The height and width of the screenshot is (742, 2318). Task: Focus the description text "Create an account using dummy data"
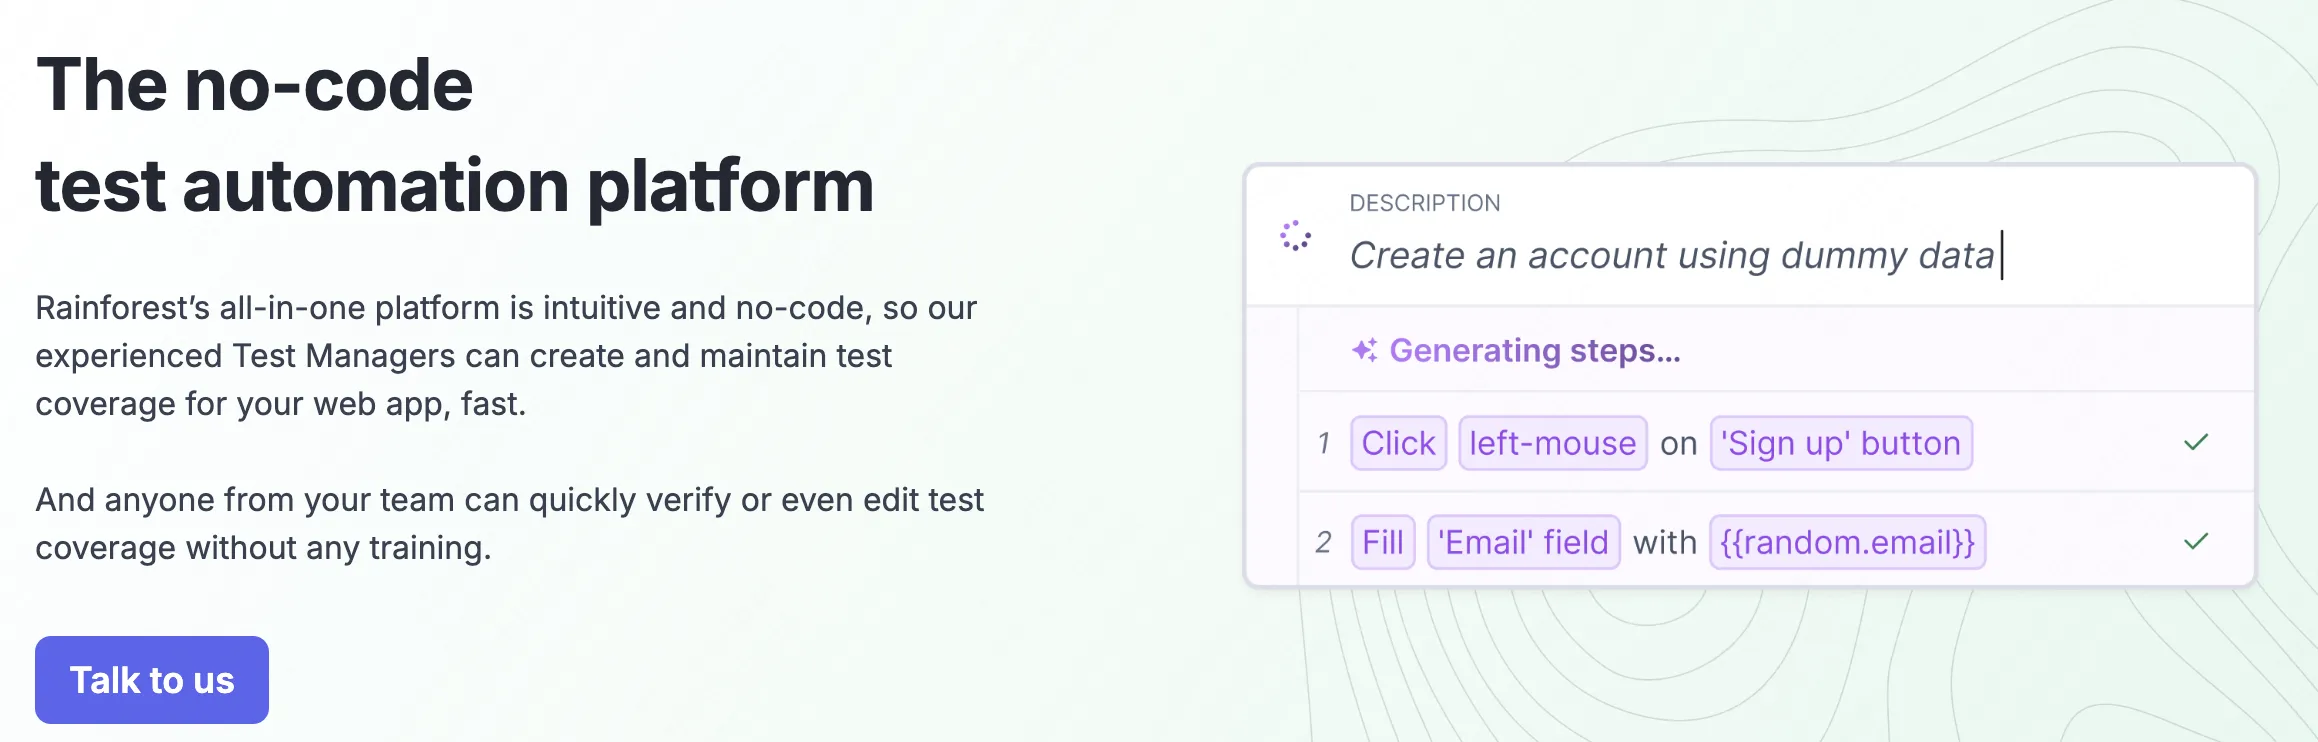(1672, 256)
